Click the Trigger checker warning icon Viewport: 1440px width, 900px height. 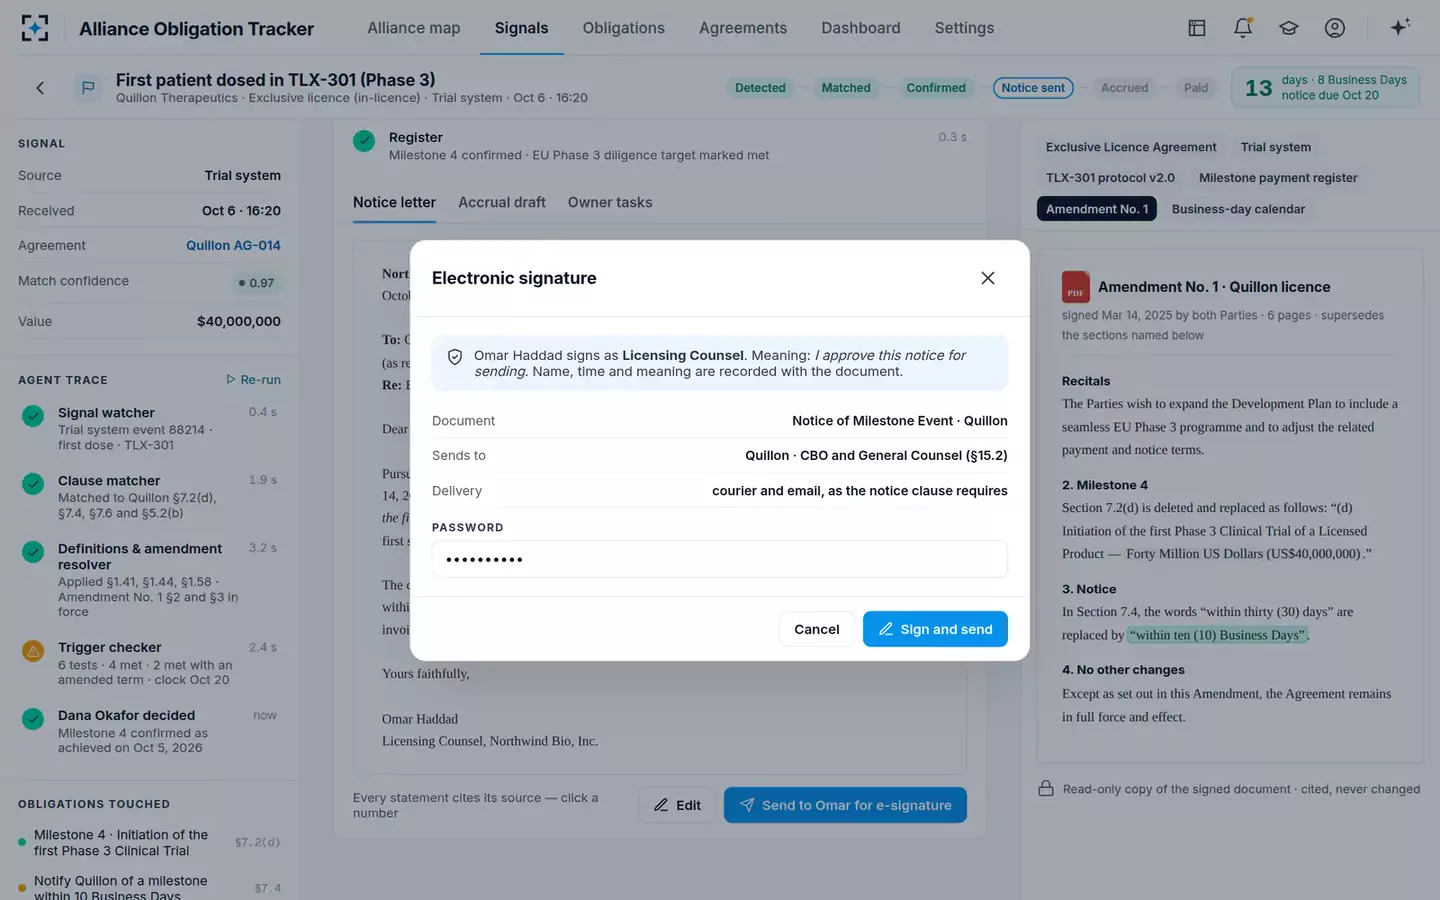click(33, 651)
